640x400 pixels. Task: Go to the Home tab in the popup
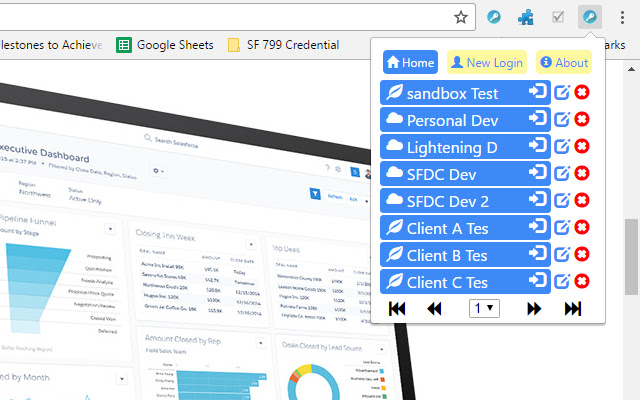410,62
